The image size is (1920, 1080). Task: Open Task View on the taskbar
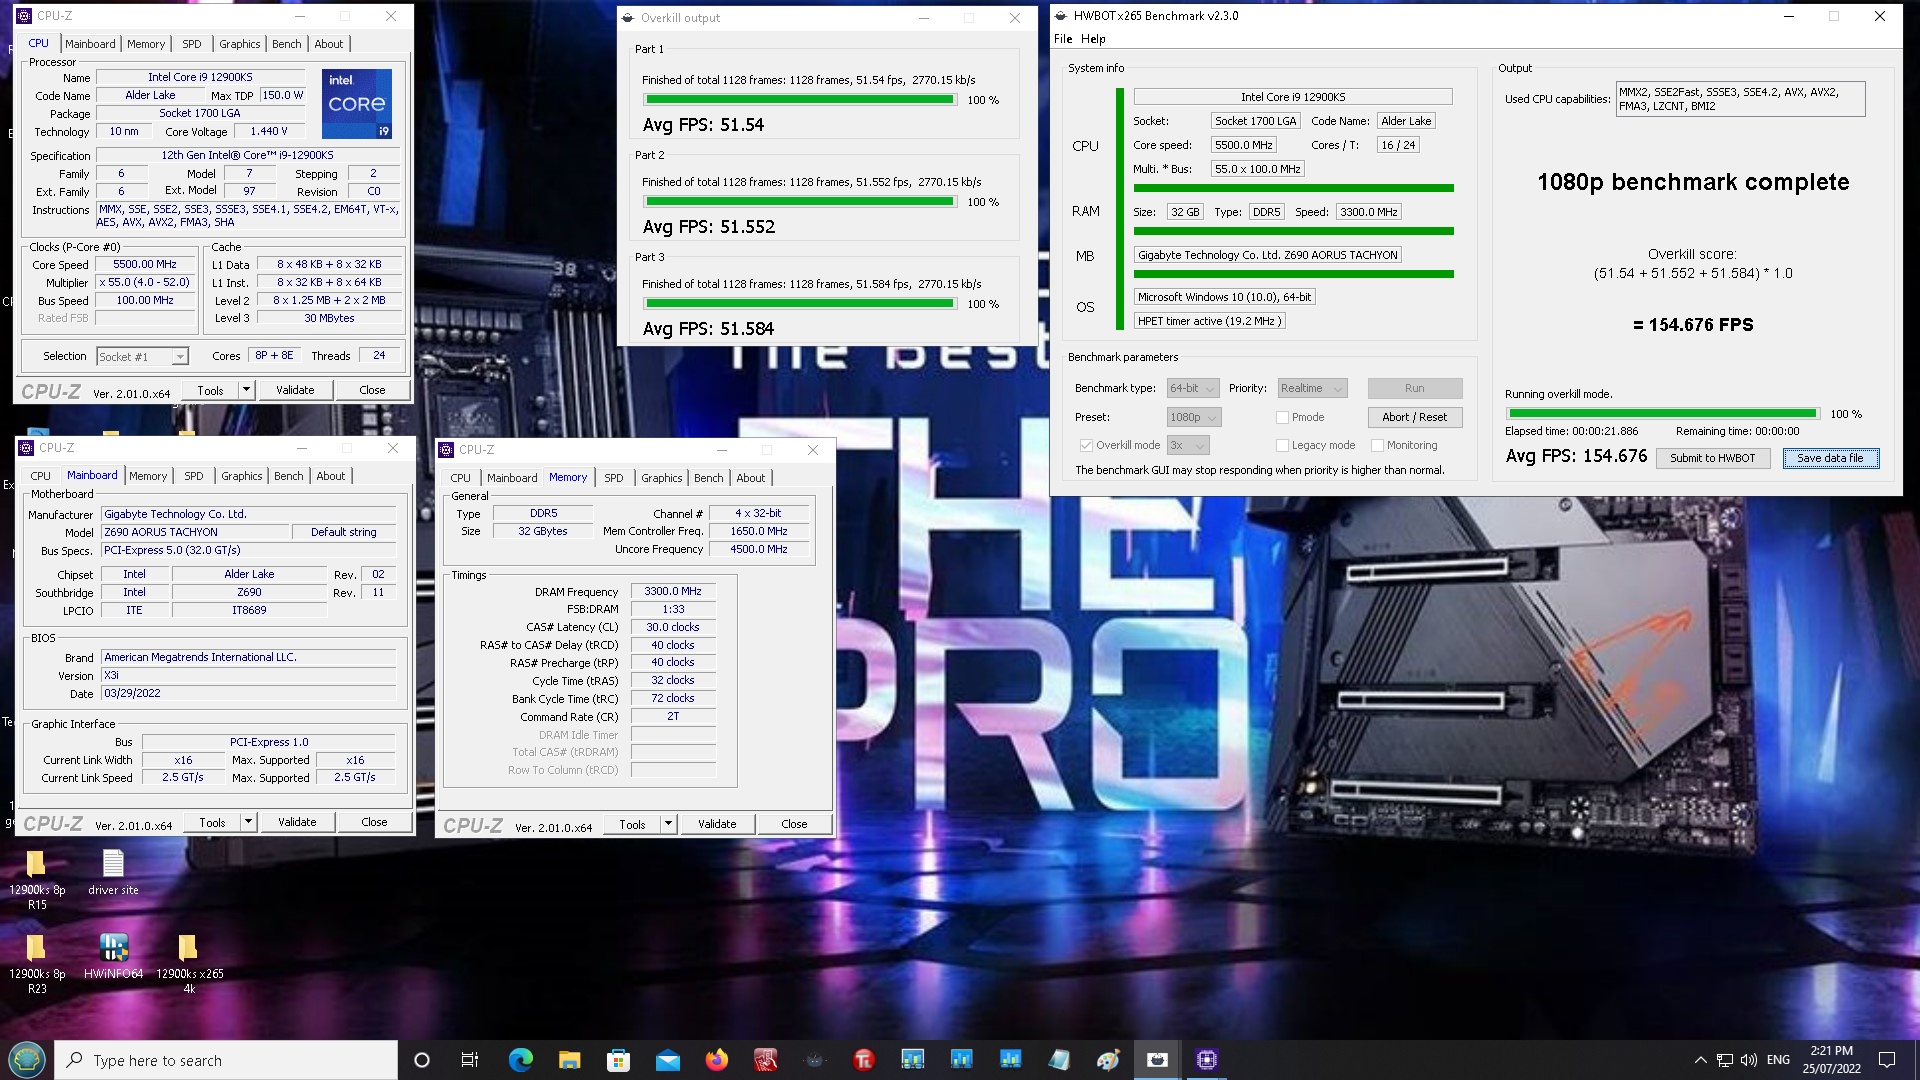click(x=470, y=1060)
